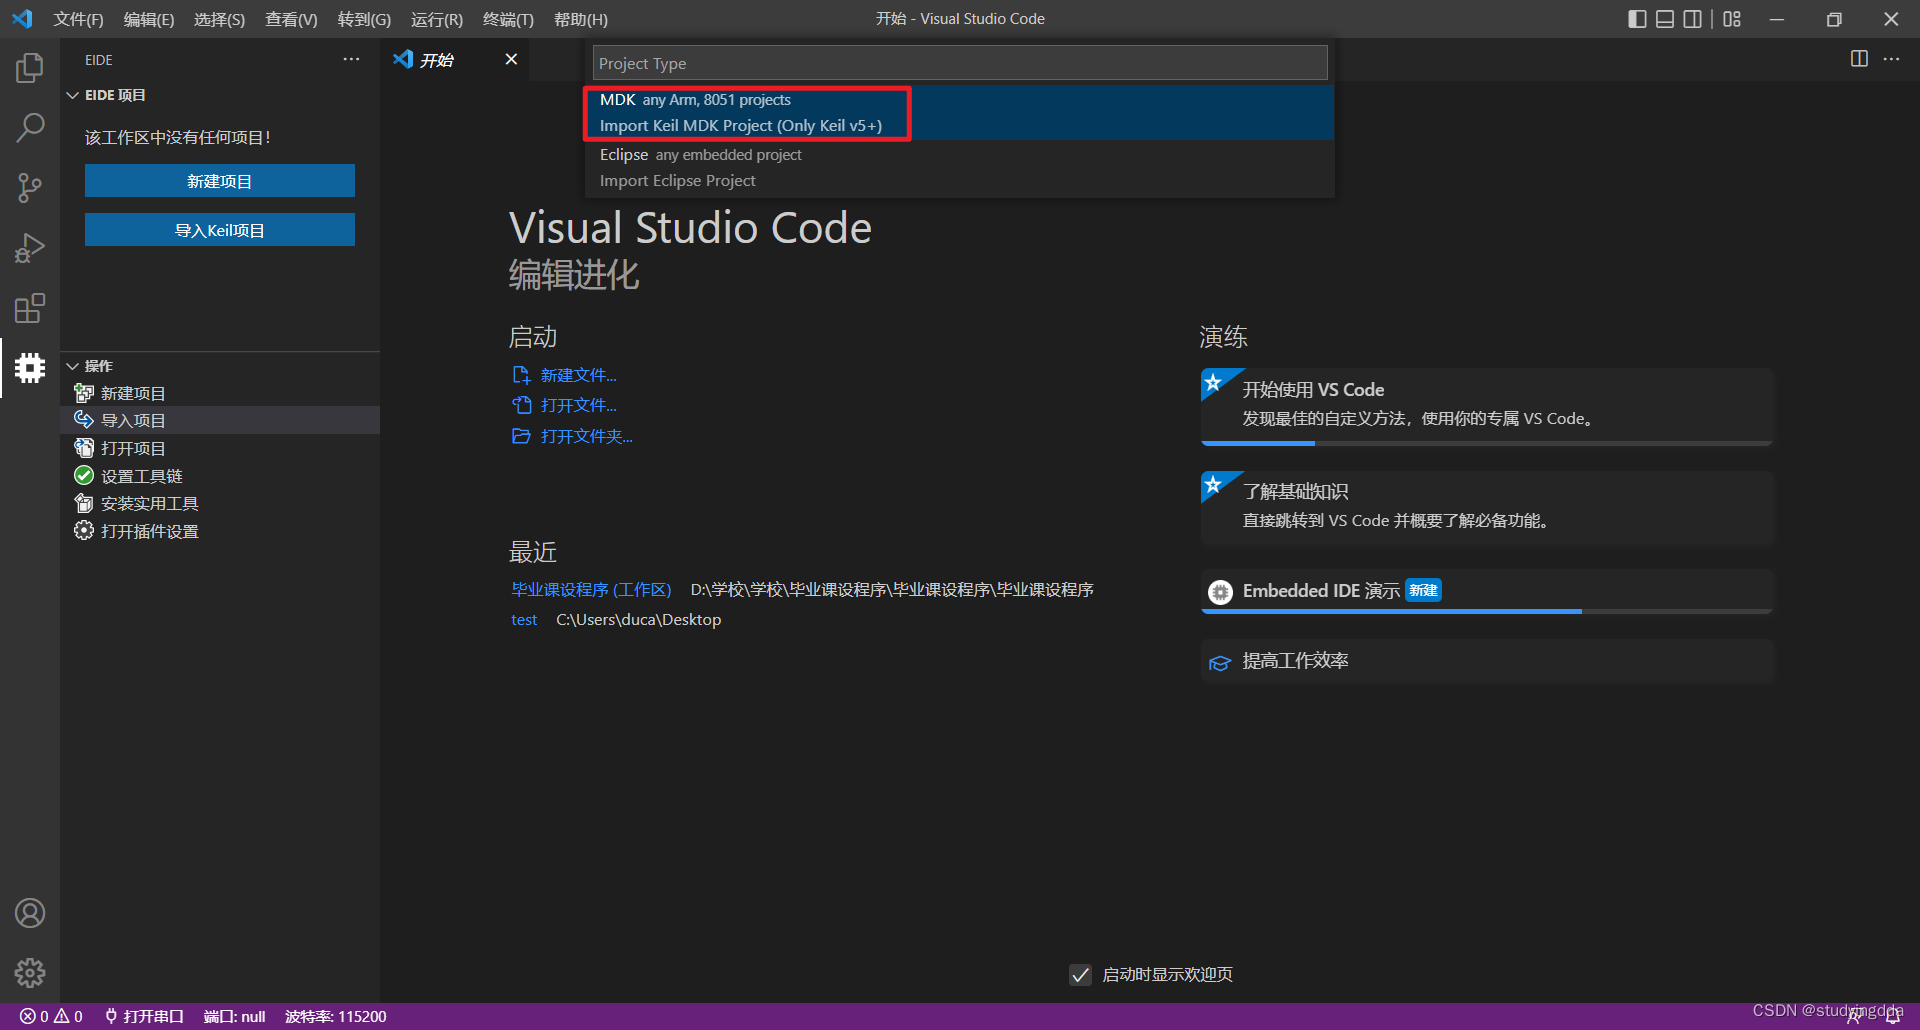Open the 选择(S) menu
The width and height of the screenshot is (1920, 1030).
pos(219,19)
